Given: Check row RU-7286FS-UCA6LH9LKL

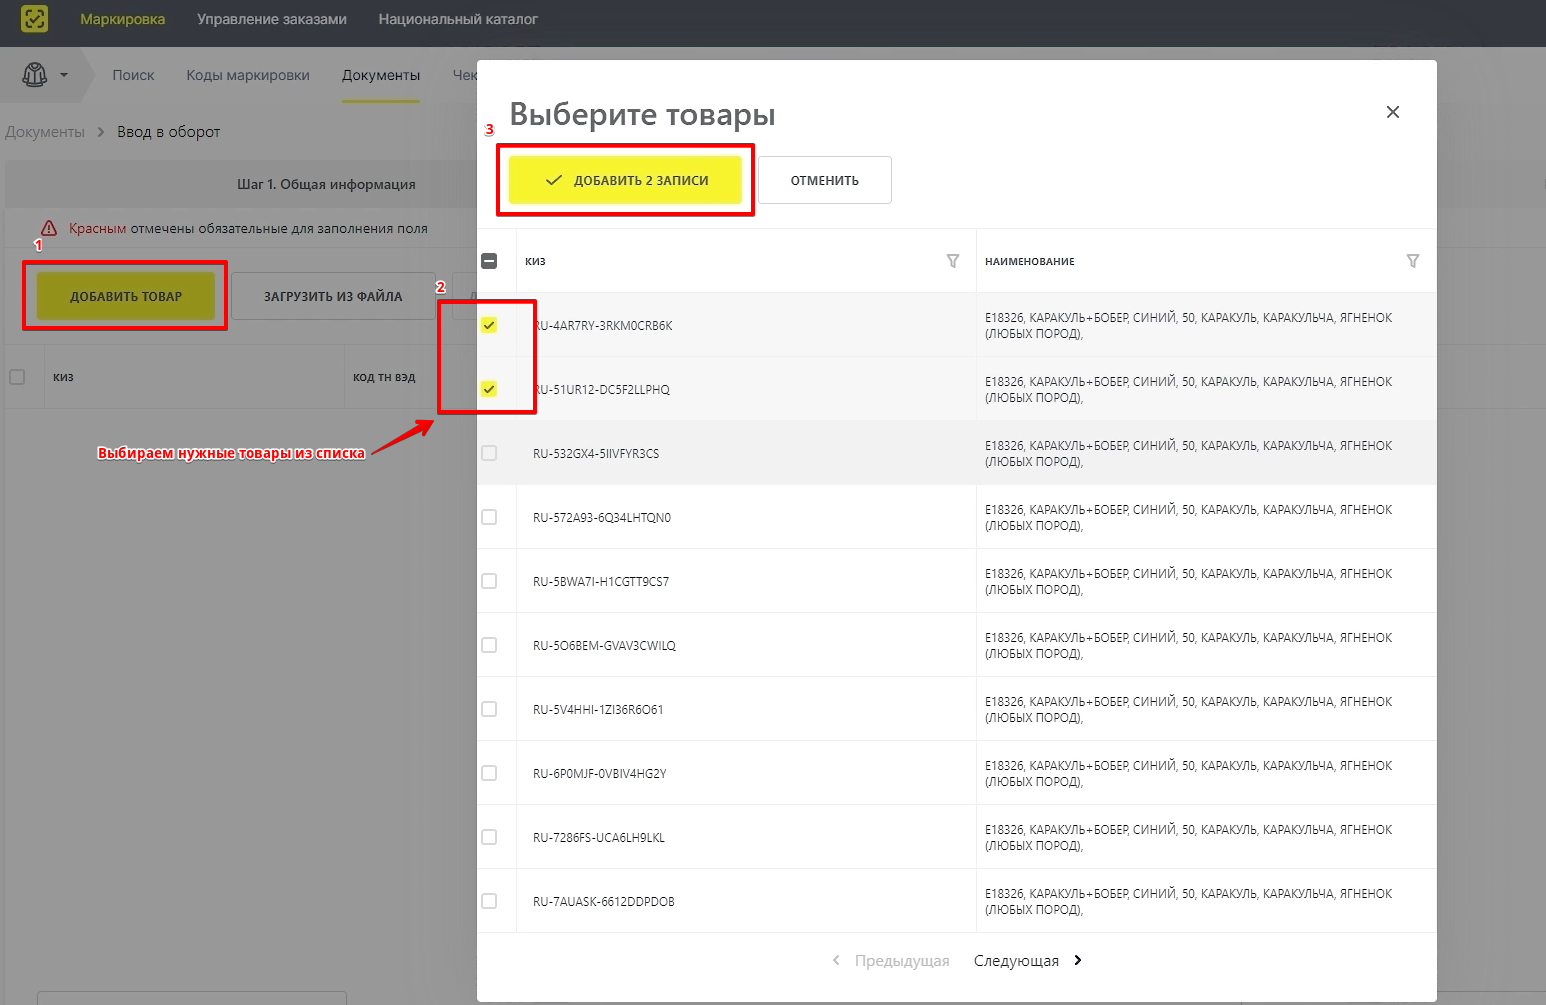Looking at the screenshot, I should tap(489, 837).
